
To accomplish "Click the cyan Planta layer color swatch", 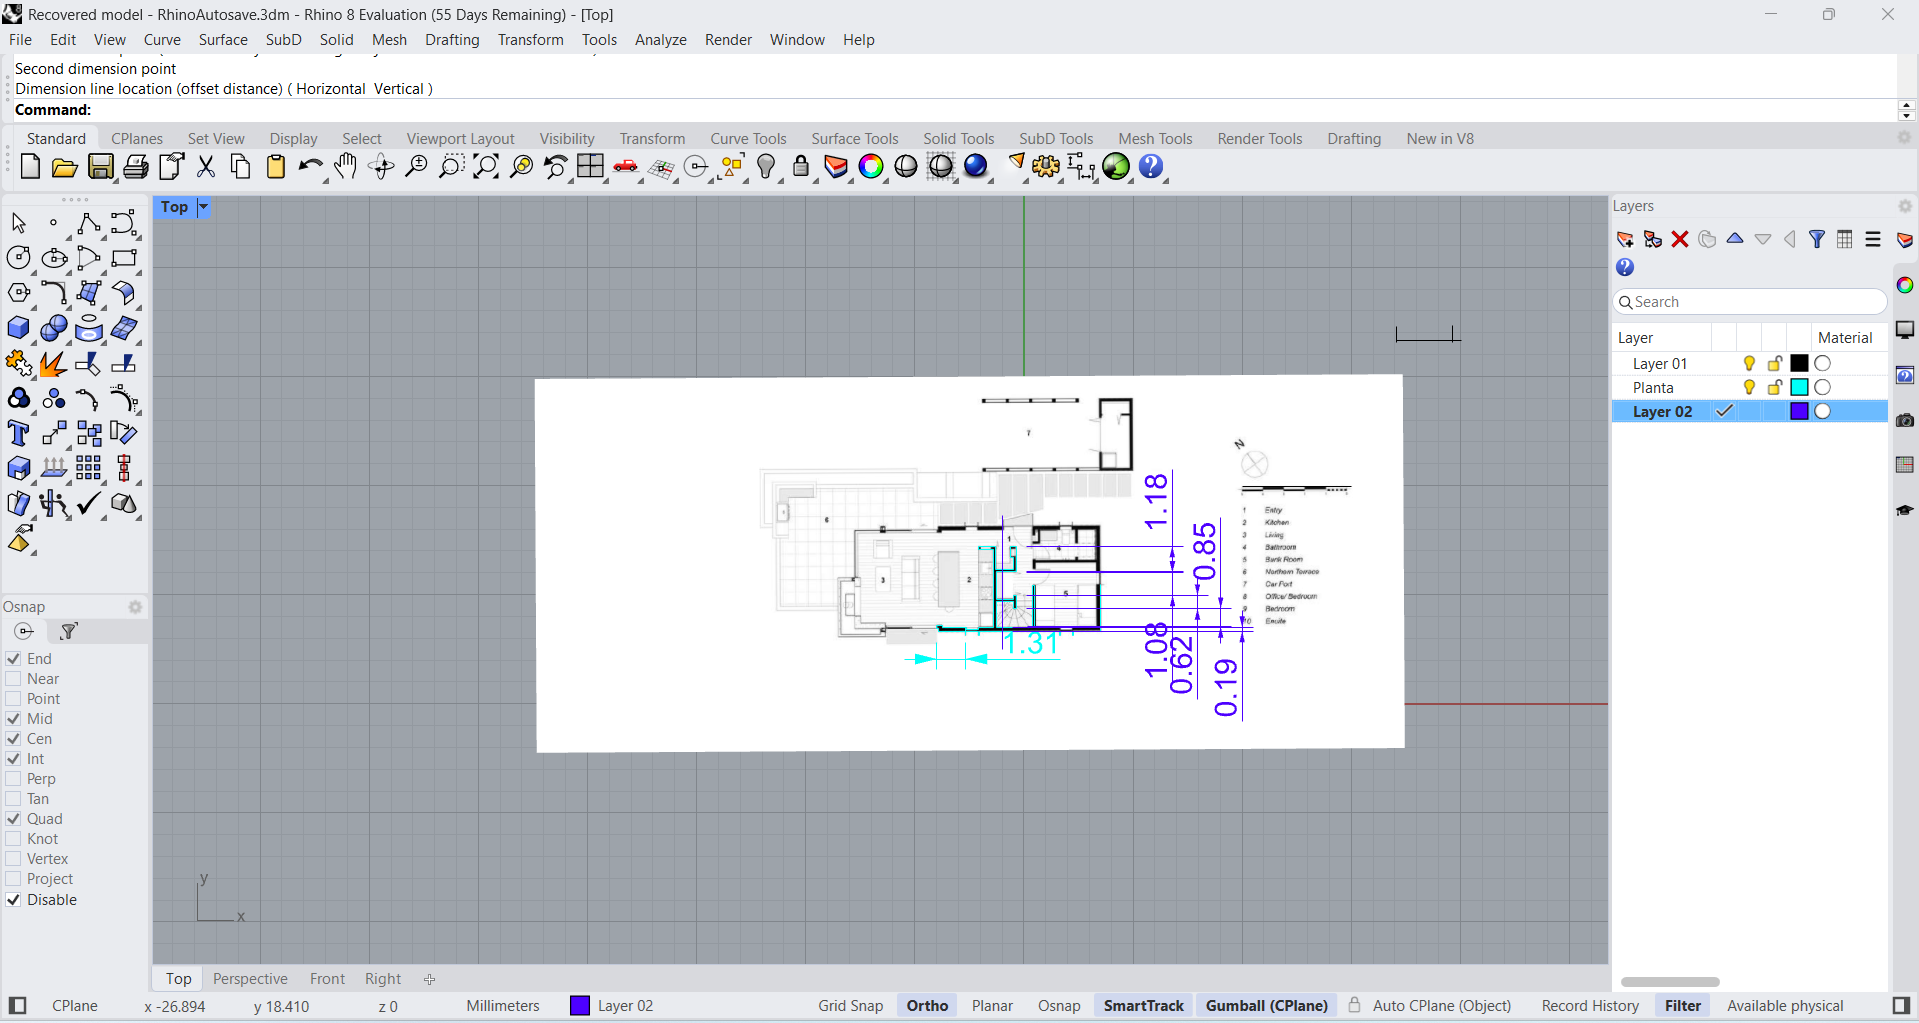I will pyautogui.click(x=1799, y=388).
